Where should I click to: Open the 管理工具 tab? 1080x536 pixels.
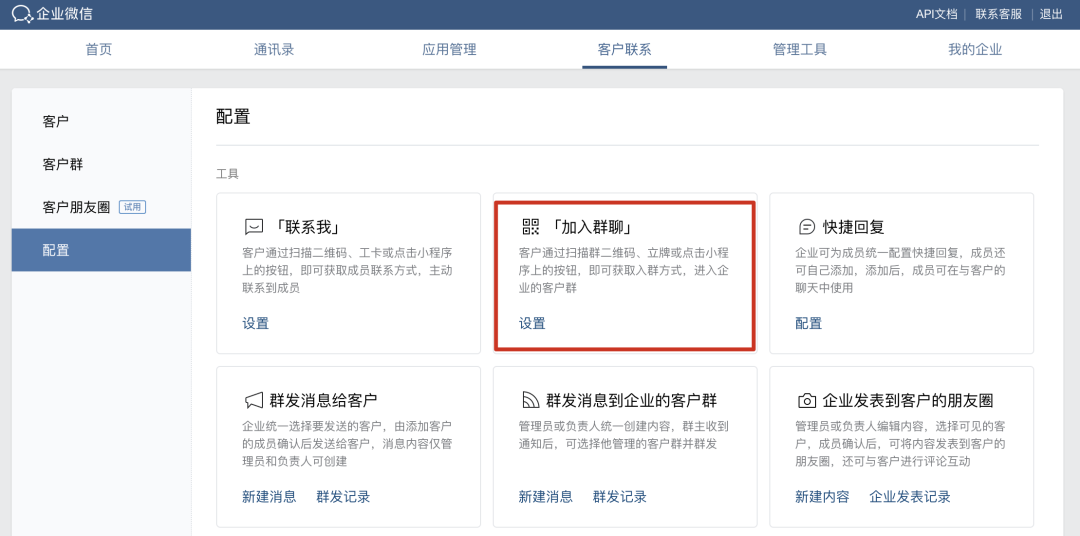[x=800, y=49]
